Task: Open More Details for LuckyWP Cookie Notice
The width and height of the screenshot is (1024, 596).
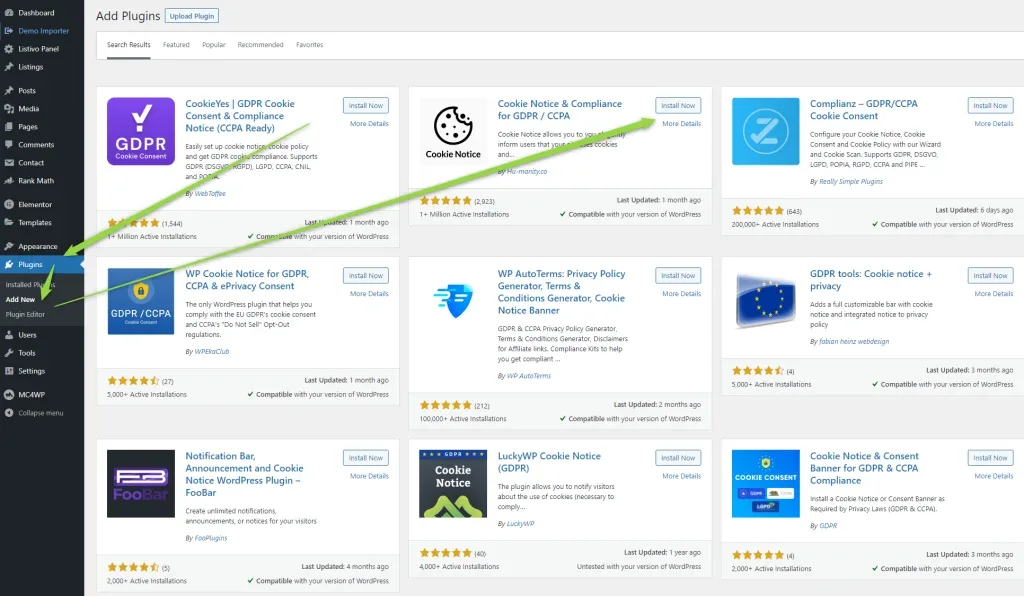Action: tap(681, 476)
